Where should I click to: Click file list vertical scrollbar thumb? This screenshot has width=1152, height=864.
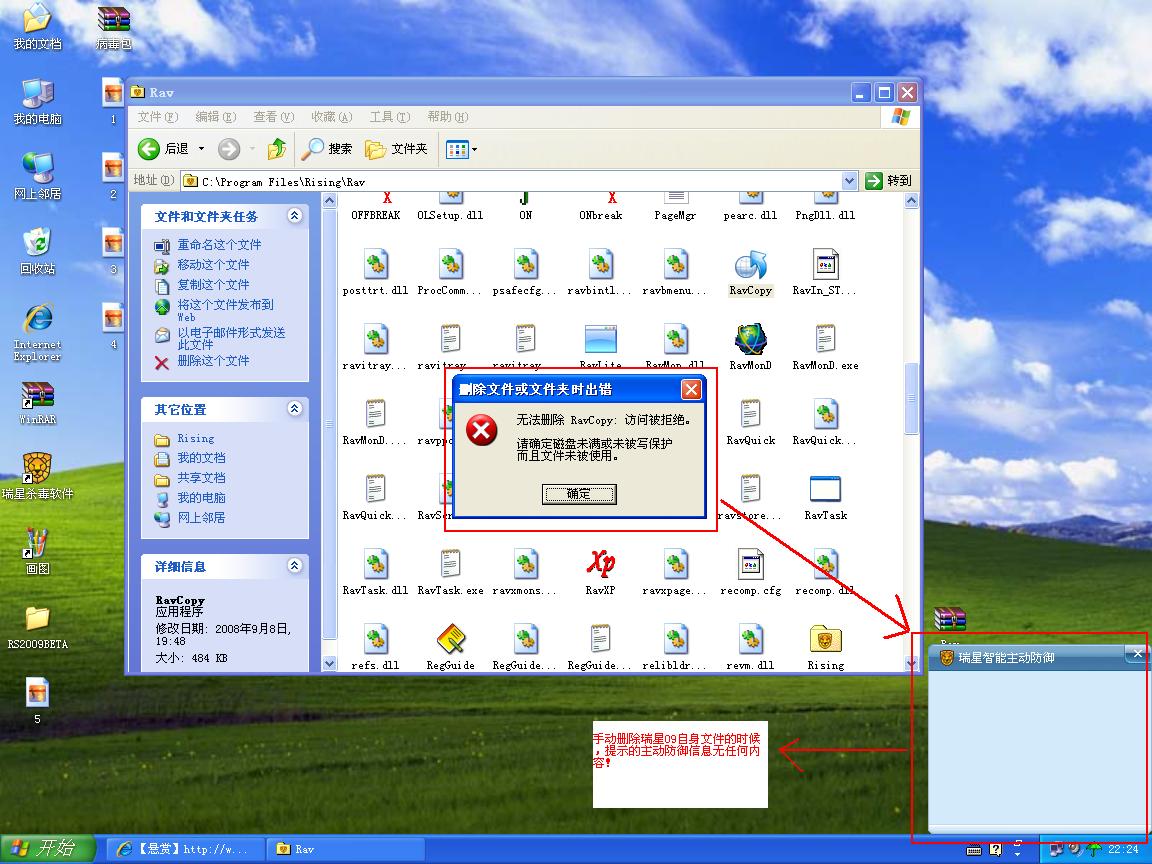pos(911,398)
